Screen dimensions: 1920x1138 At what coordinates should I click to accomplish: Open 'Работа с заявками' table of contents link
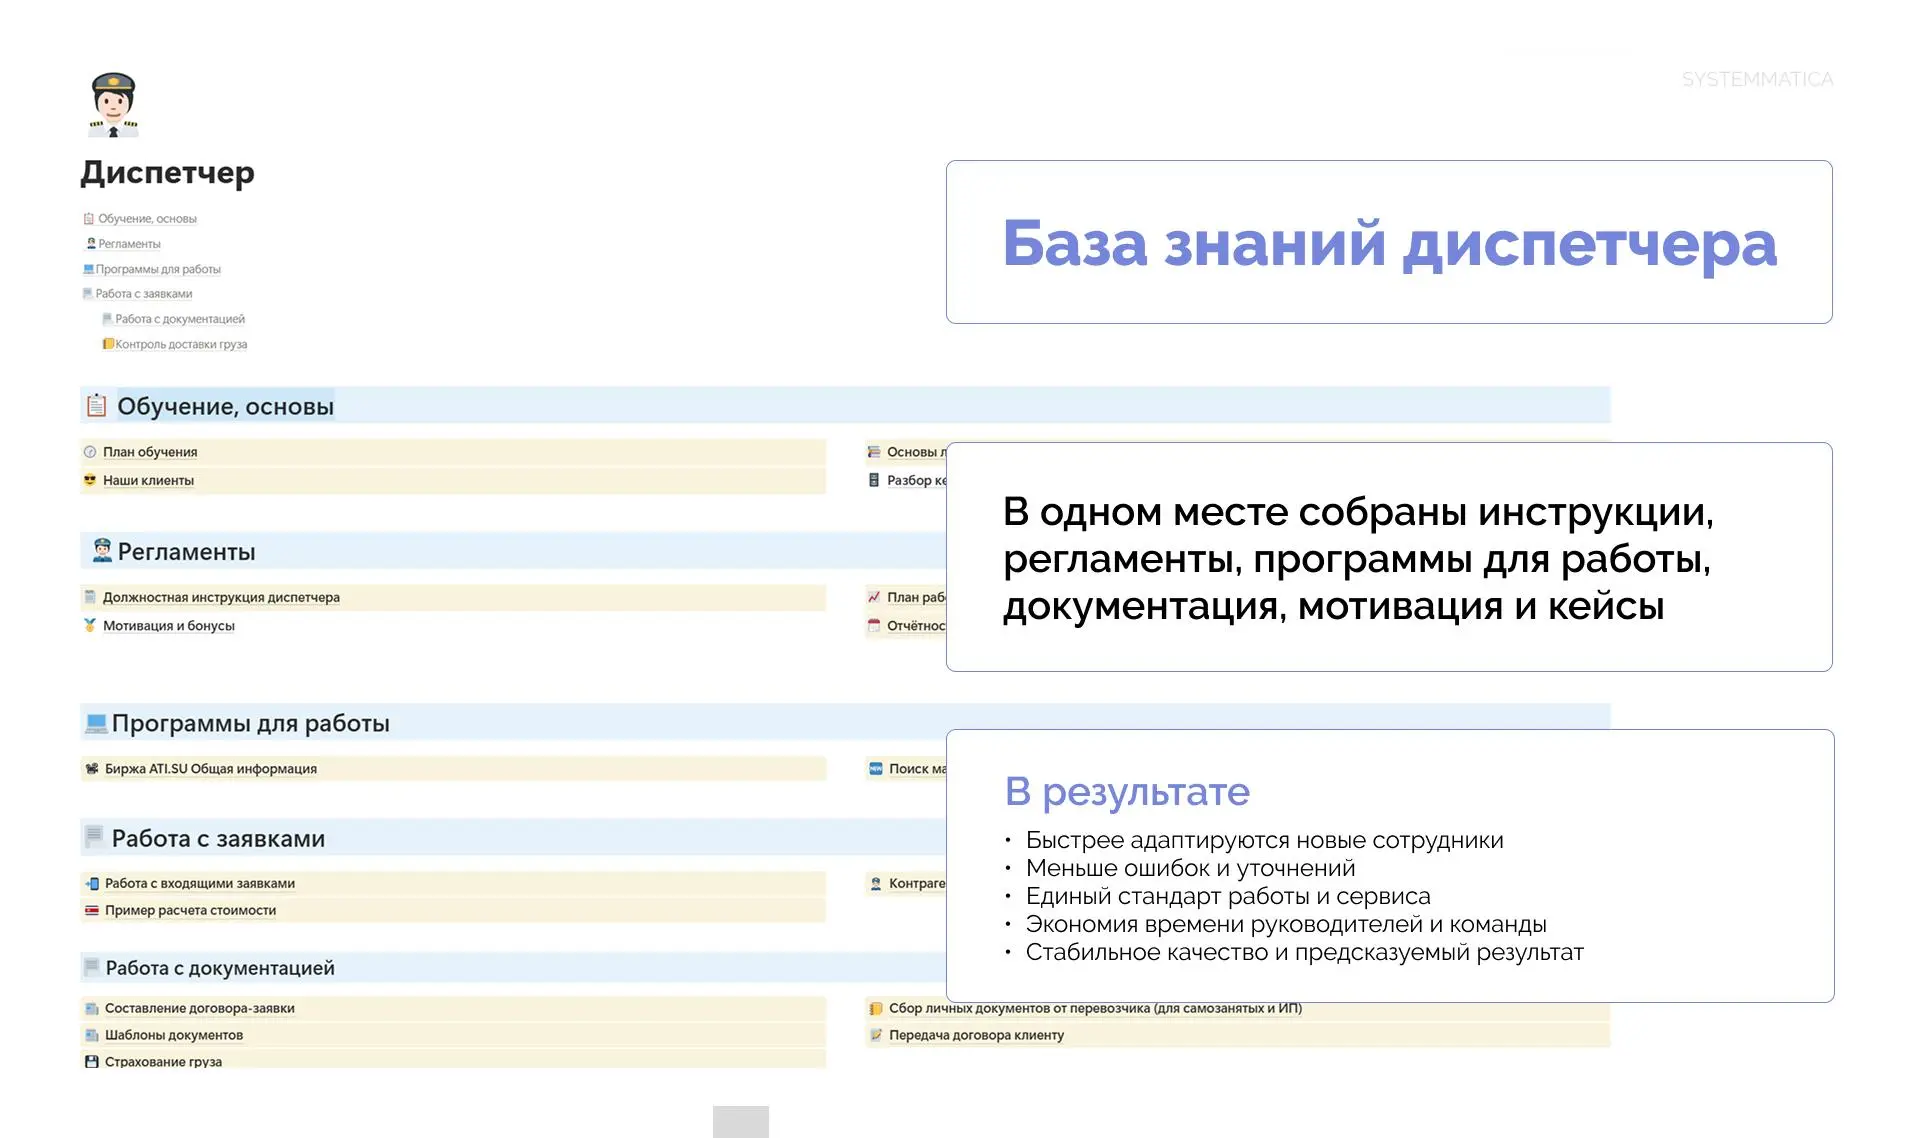point(144,294)
